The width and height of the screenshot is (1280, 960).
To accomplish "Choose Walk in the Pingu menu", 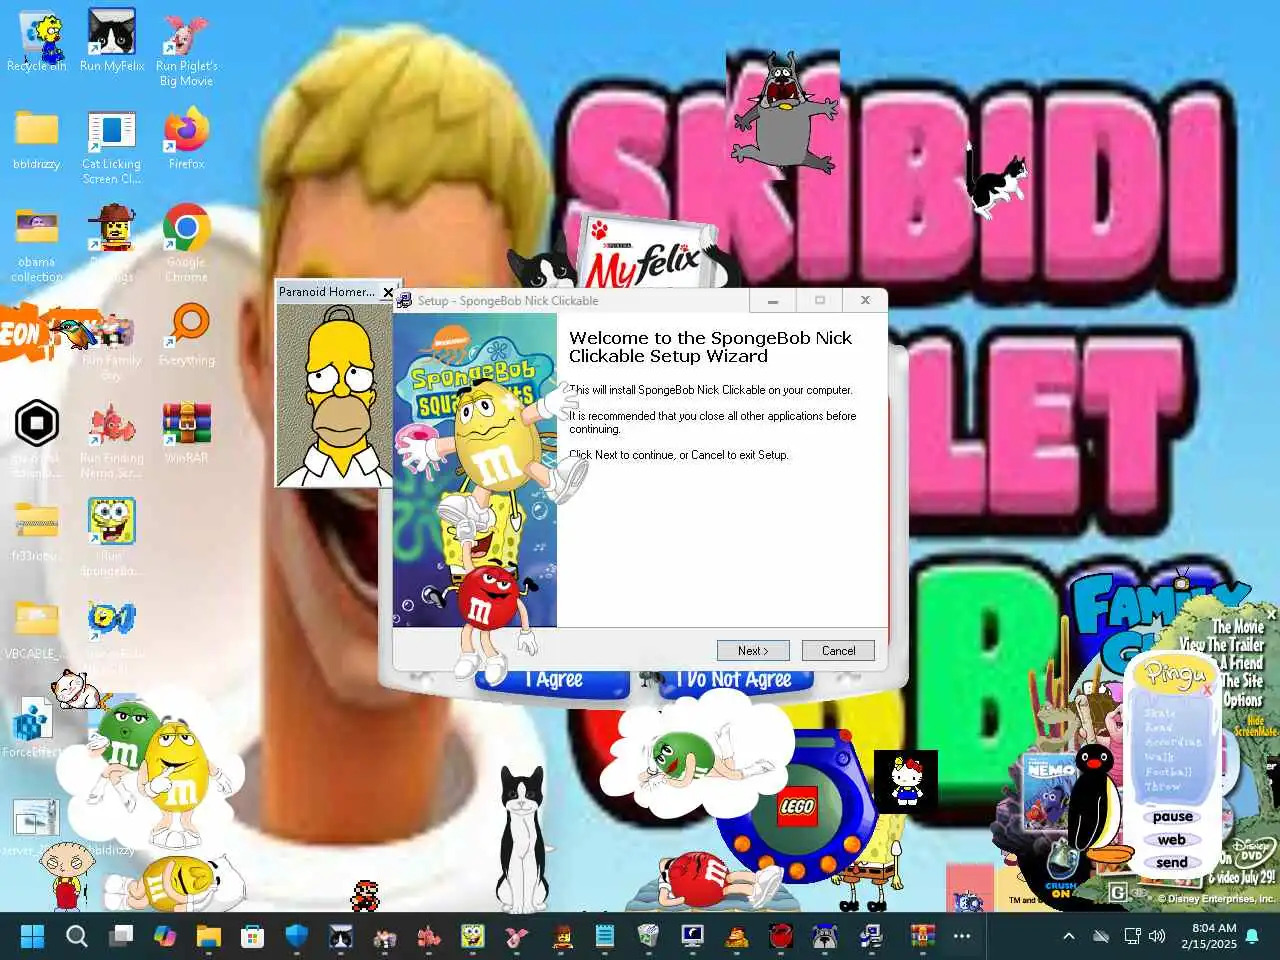I will click(x=1158, y=757).
